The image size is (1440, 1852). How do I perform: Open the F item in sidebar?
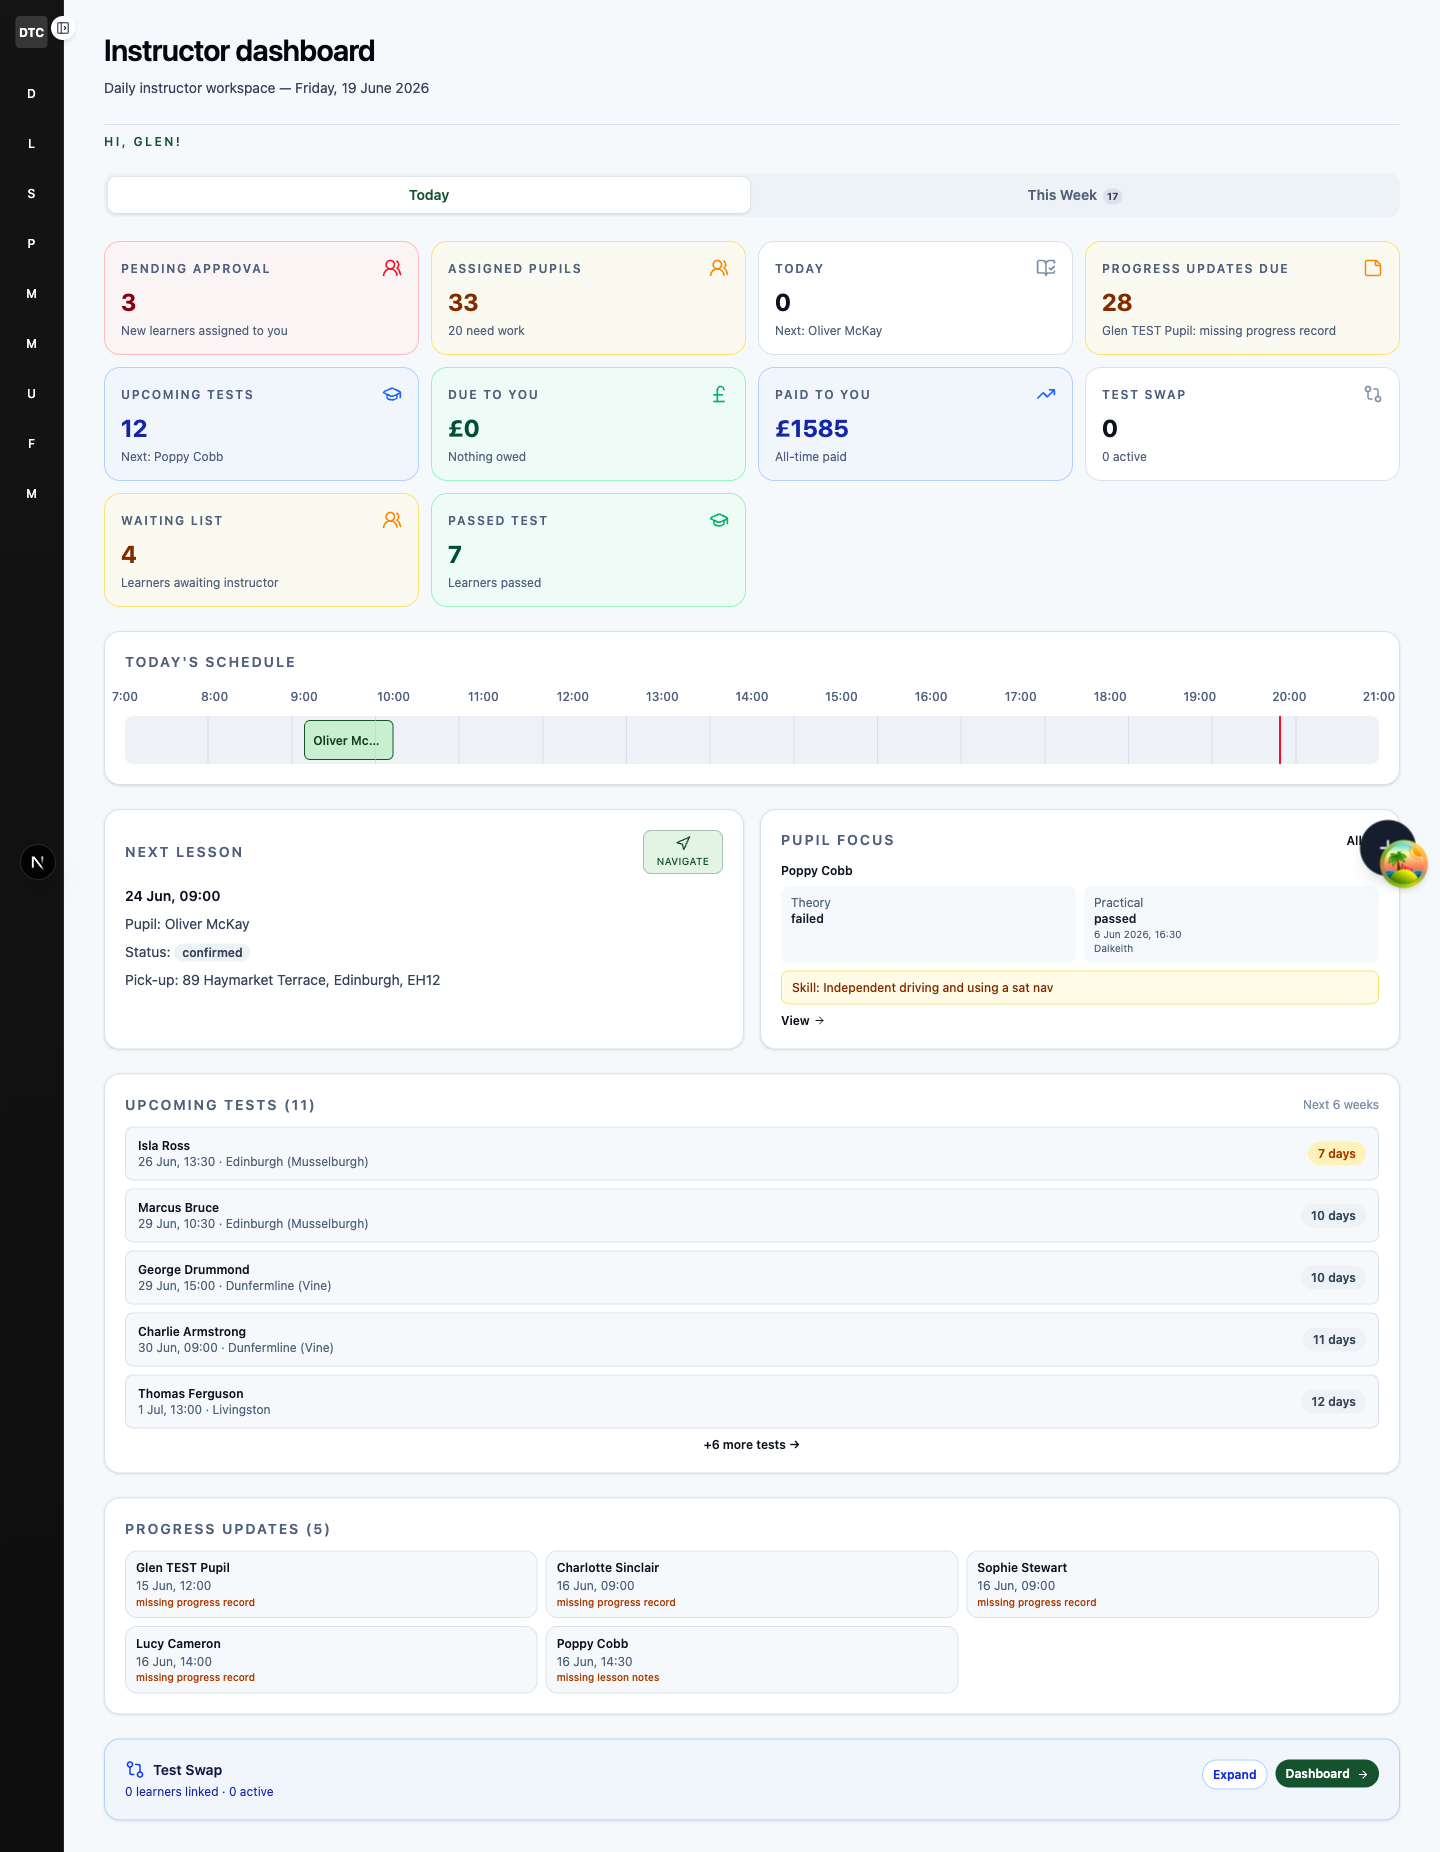[32, 444]
